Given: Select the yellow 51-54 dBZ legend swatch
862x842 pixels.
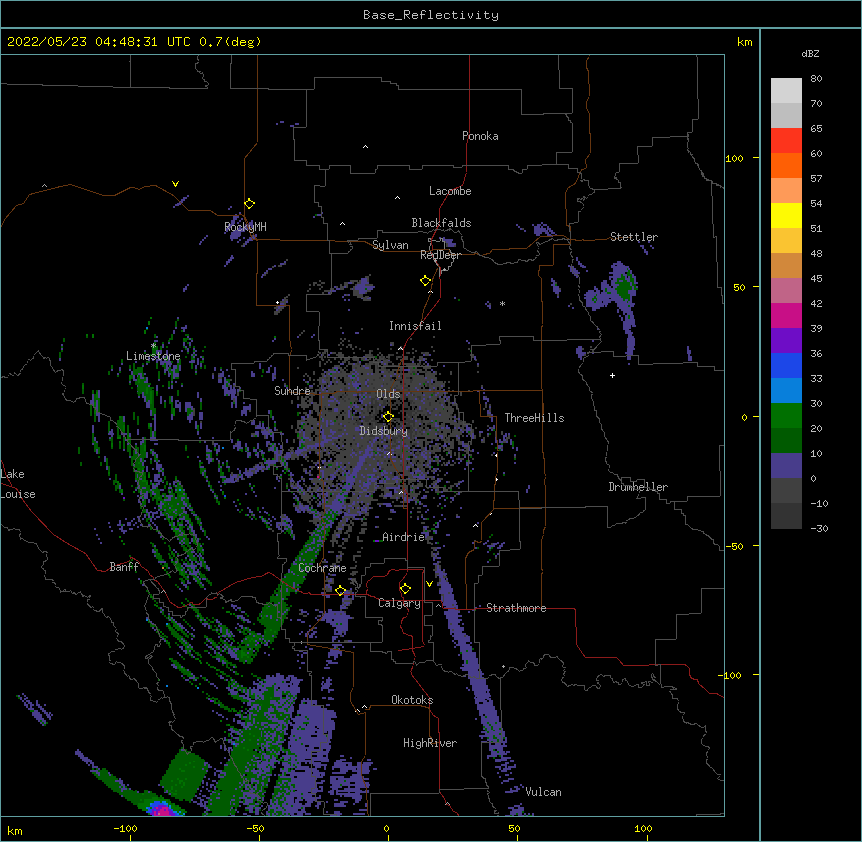Looking at the screenshot, I should click(786, 215).
